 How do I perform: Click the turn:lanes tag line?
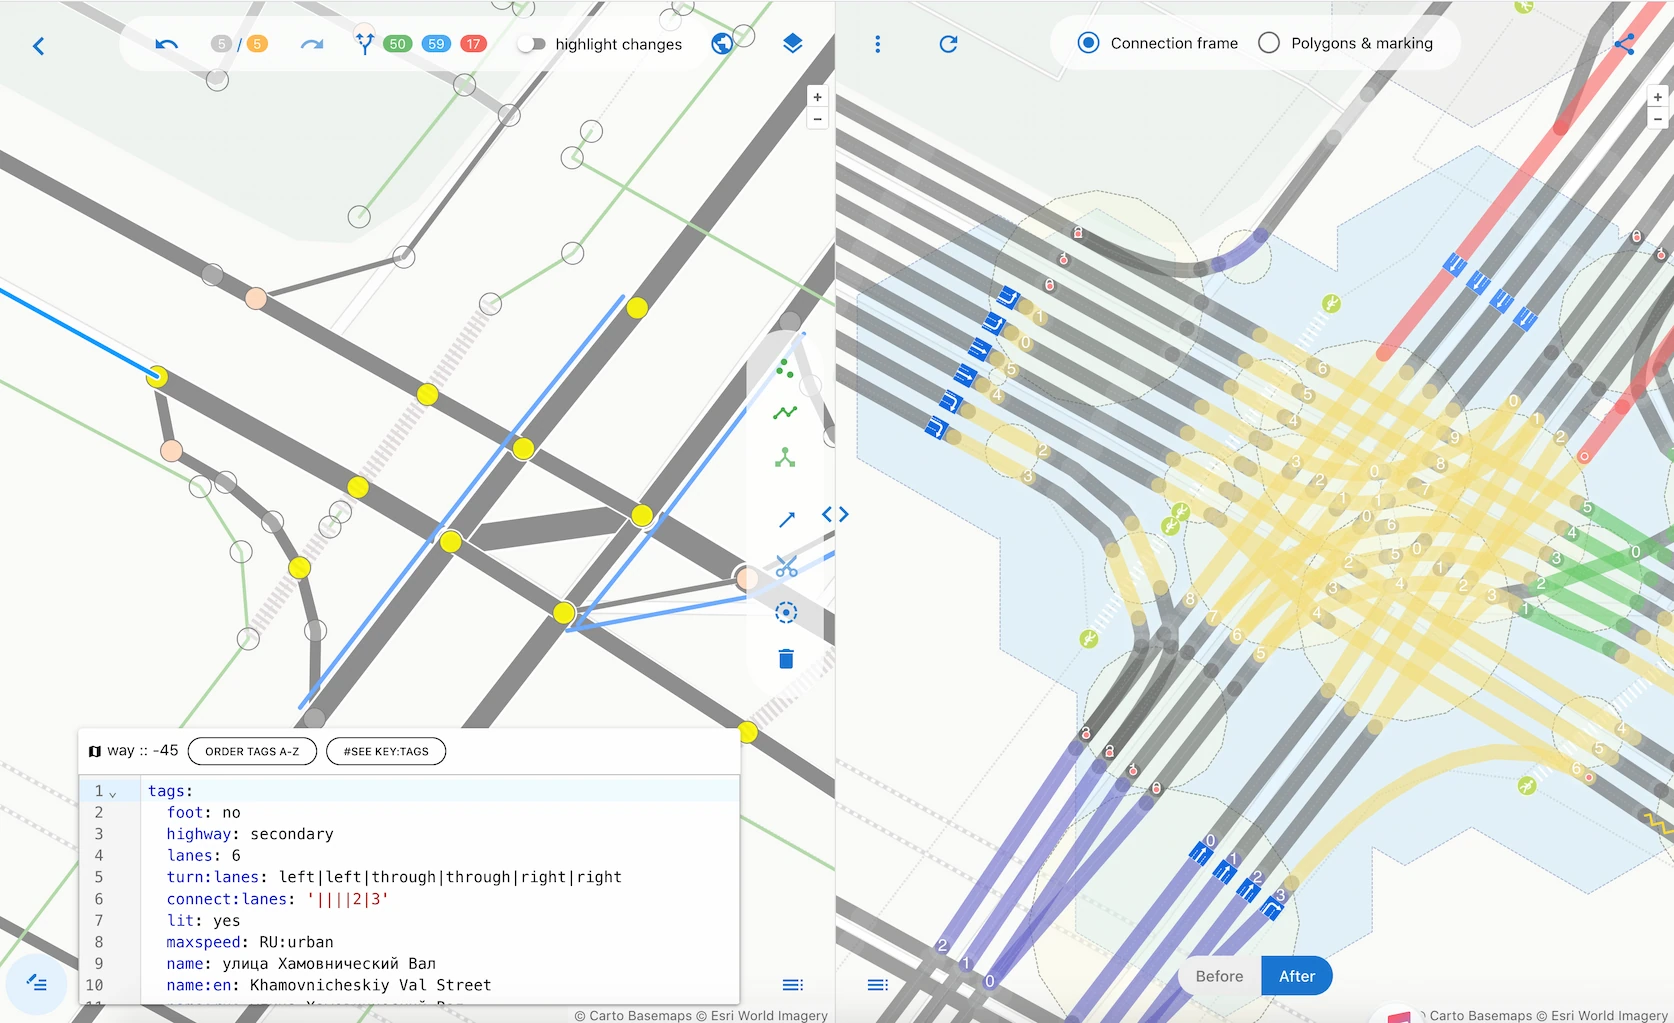point(394,877)
